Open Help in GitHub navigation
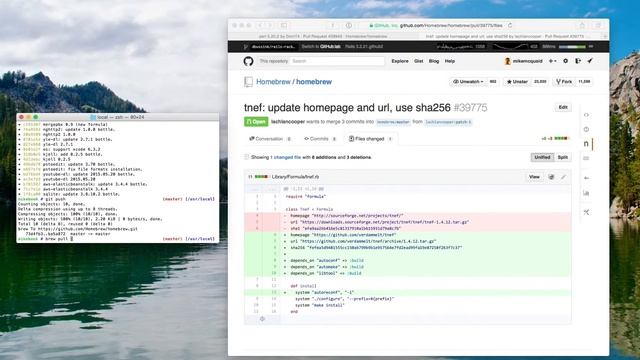This screenshot has width=640, height=360. [449, 61]
